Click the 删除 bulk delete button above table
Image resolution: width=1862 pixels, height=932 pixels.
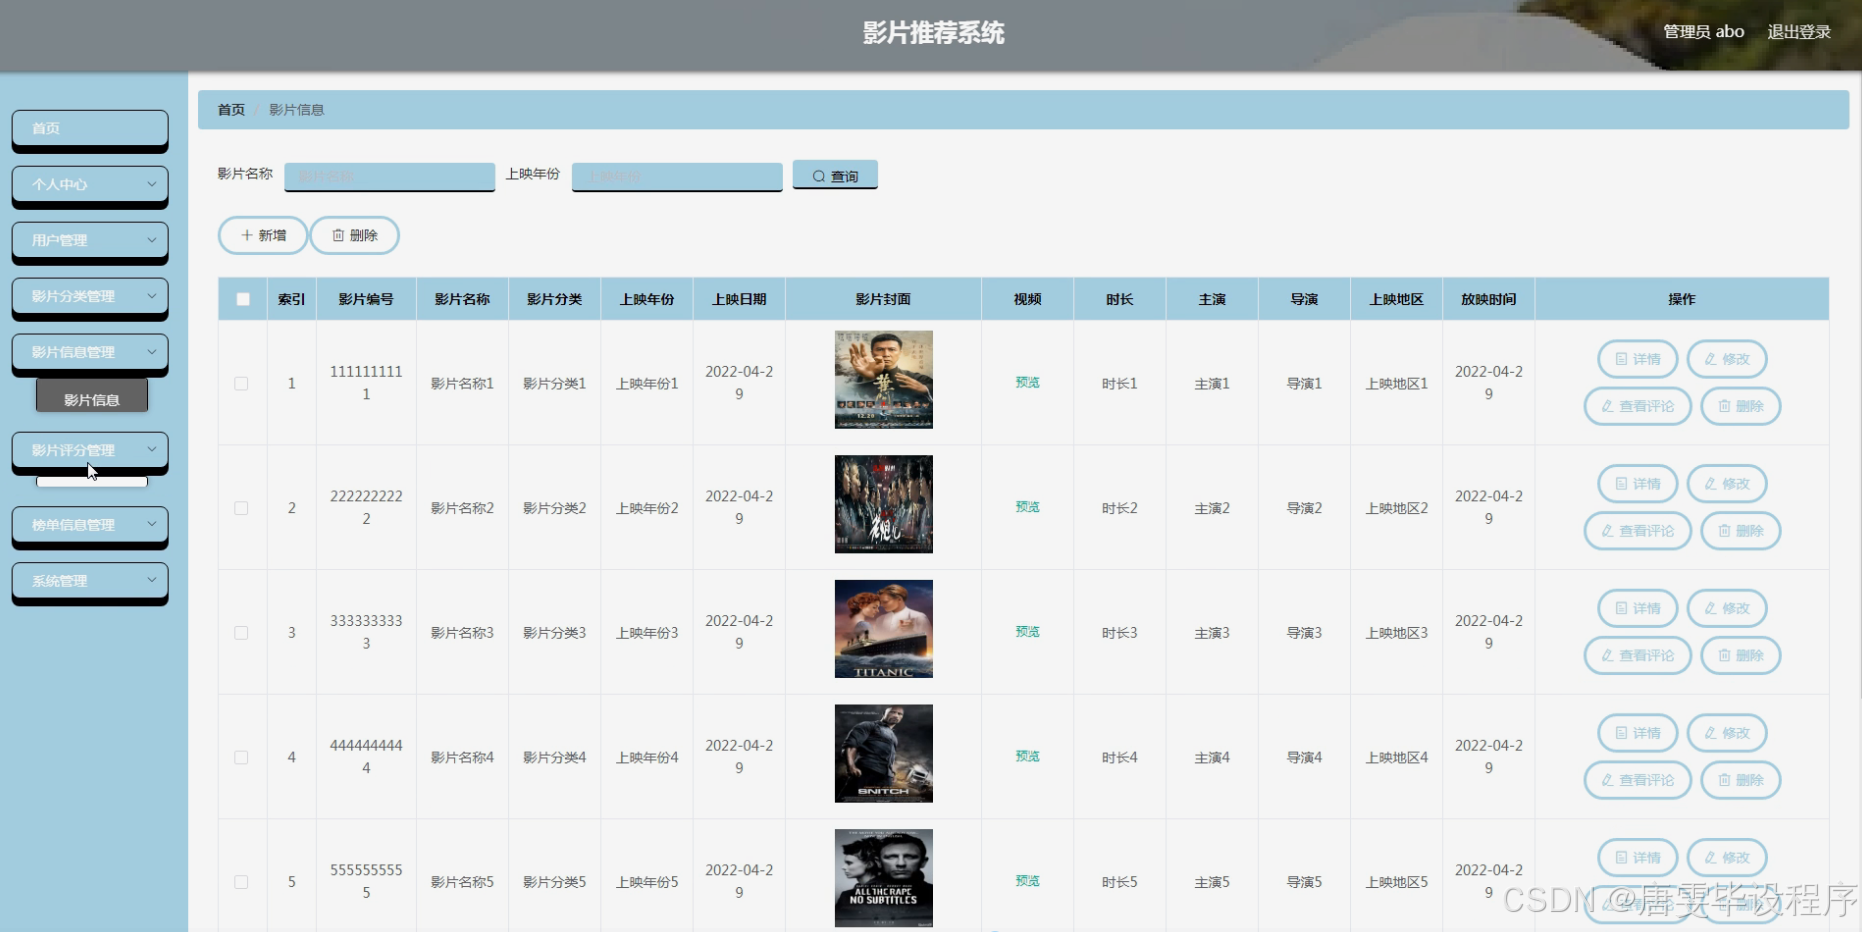355,235
